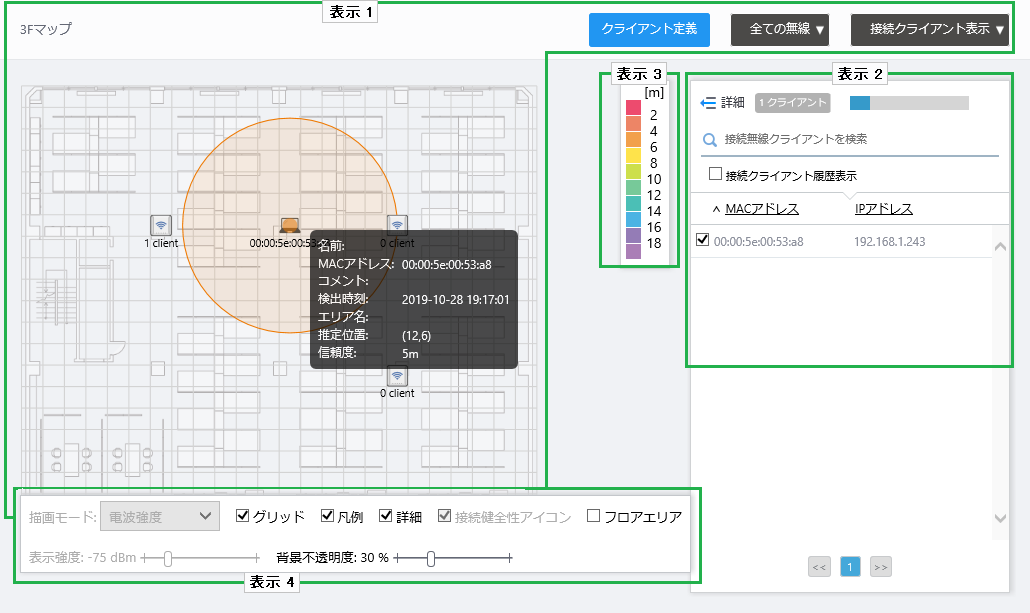Click the 3Fマップ title text

[x=45, y=29]
